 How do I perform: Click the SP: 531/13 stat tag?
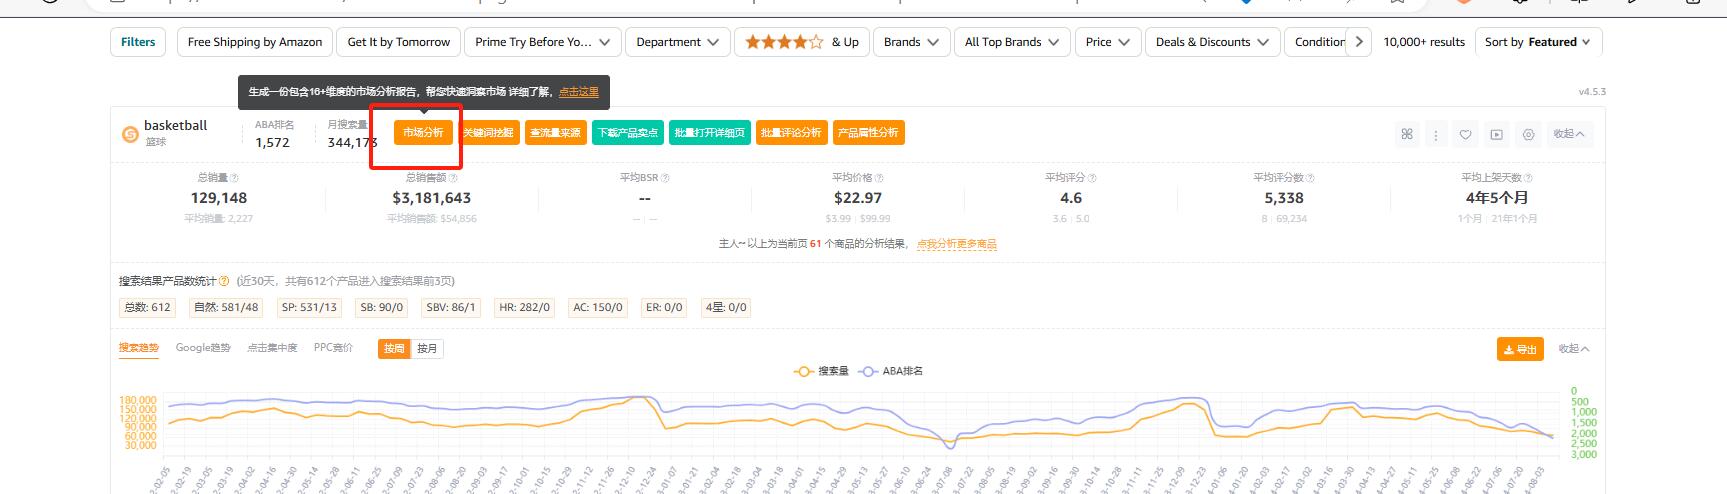coord(309,308)
